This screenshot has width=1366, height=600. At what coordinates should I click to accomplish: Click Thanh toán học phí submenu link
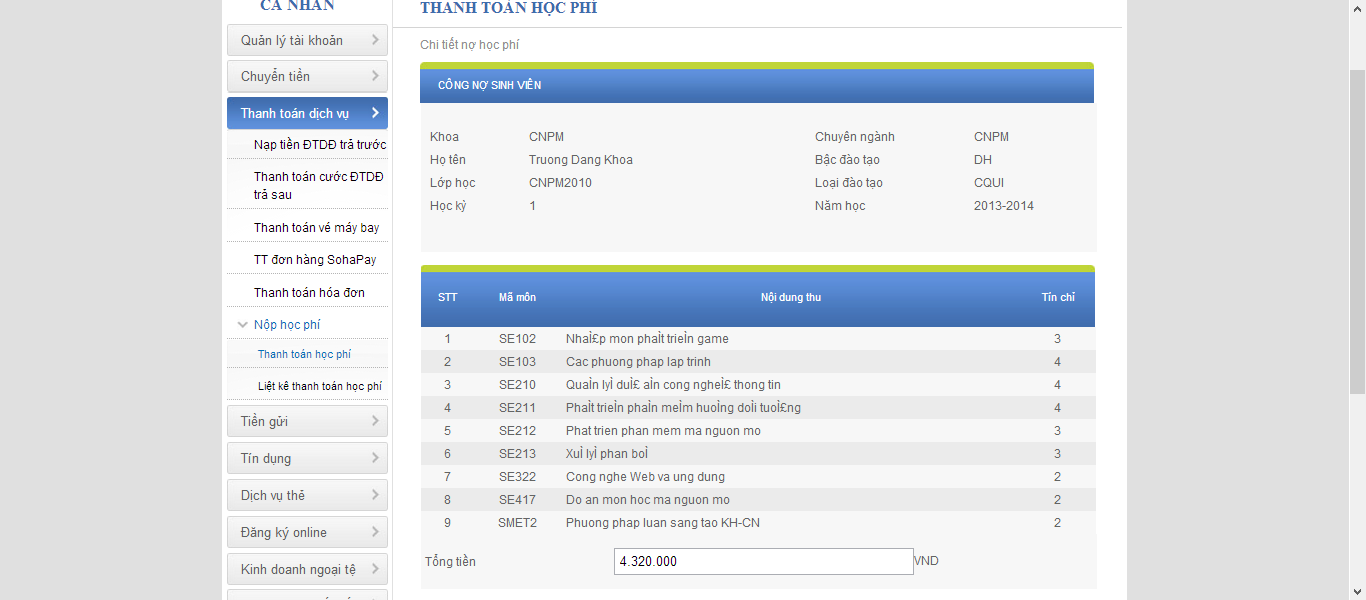304,355
